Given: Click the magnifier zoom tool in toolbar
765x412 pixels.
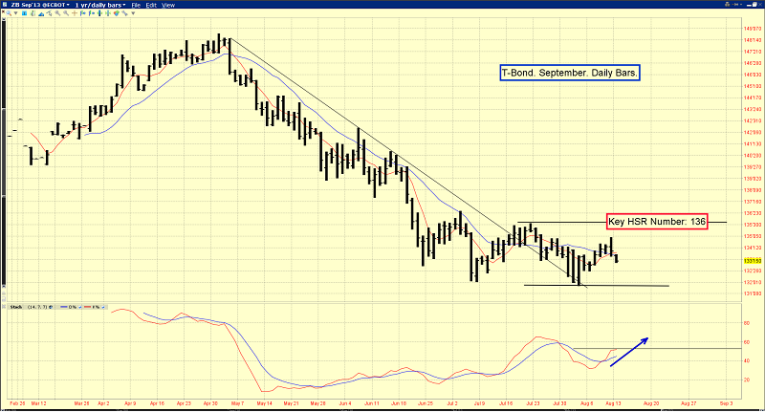Looking at the screenshot, I should (9, 13).
